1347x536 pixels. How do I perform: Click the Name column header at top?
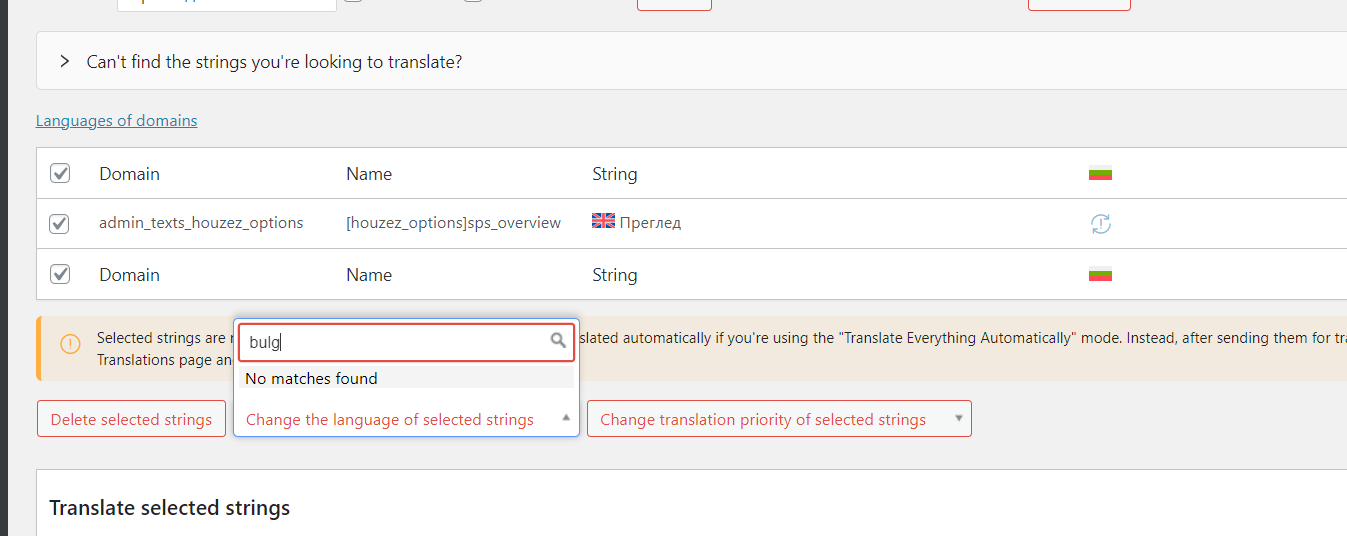pos(369,174)
